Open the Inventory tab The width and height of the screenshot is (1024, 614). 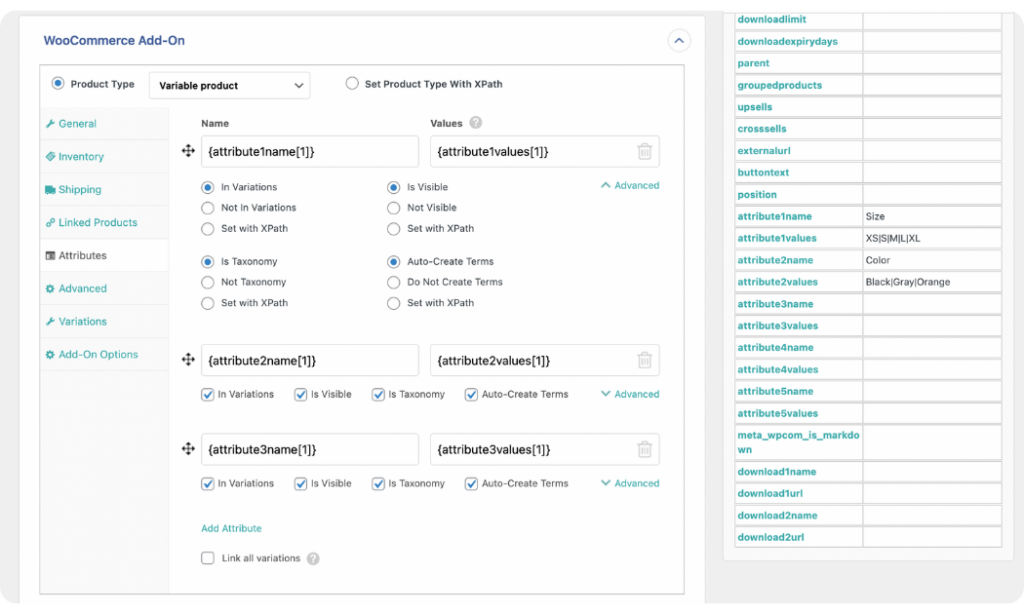click(x=80, y=157)
